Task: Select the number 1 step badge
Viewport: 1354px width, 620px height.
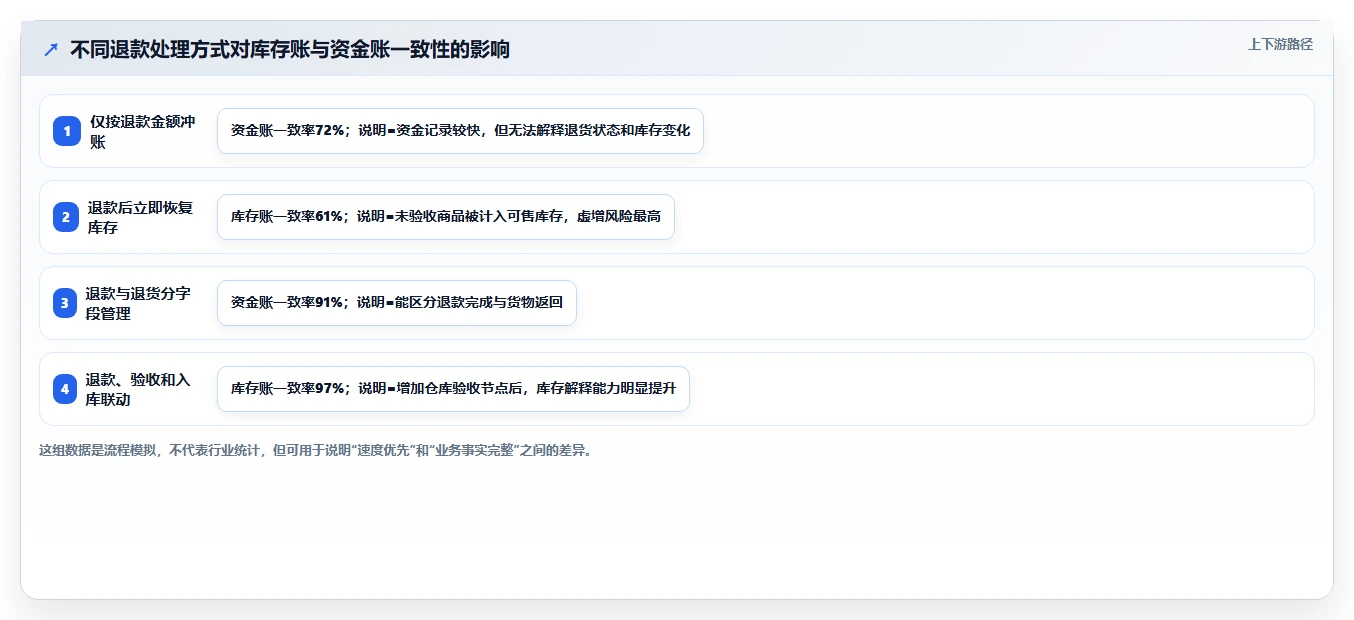Action: pyautogui.click(x=66, y=131)
